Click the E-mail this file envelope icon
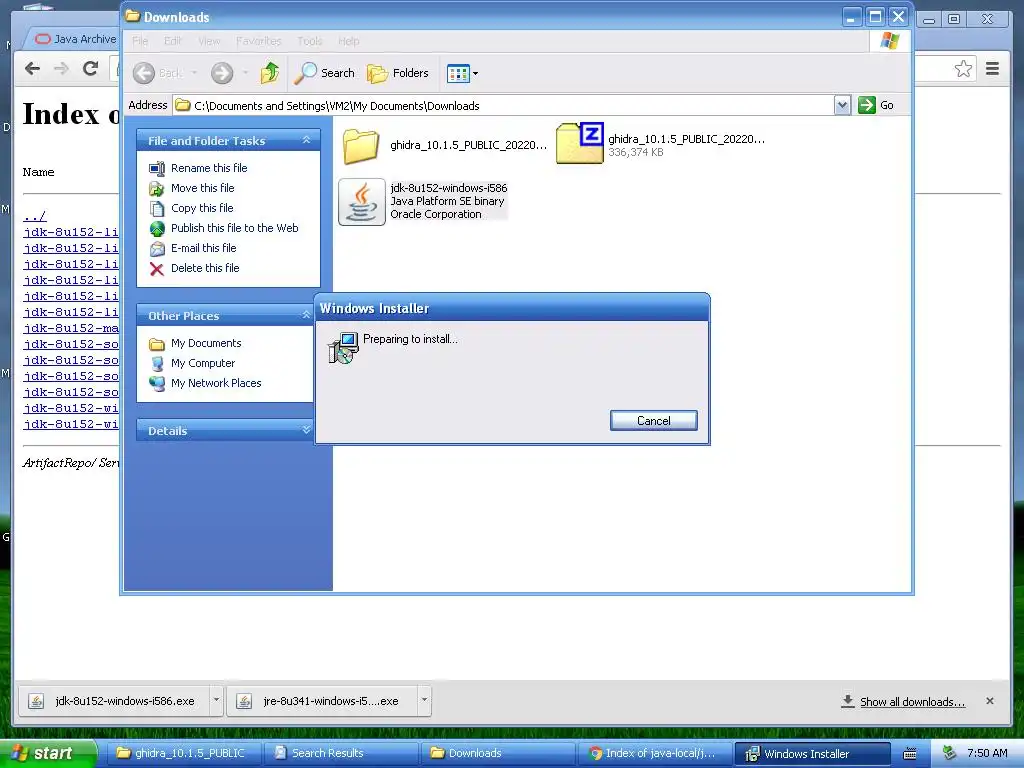Screen dimensions: 1024x768 [x=157, y=249]
